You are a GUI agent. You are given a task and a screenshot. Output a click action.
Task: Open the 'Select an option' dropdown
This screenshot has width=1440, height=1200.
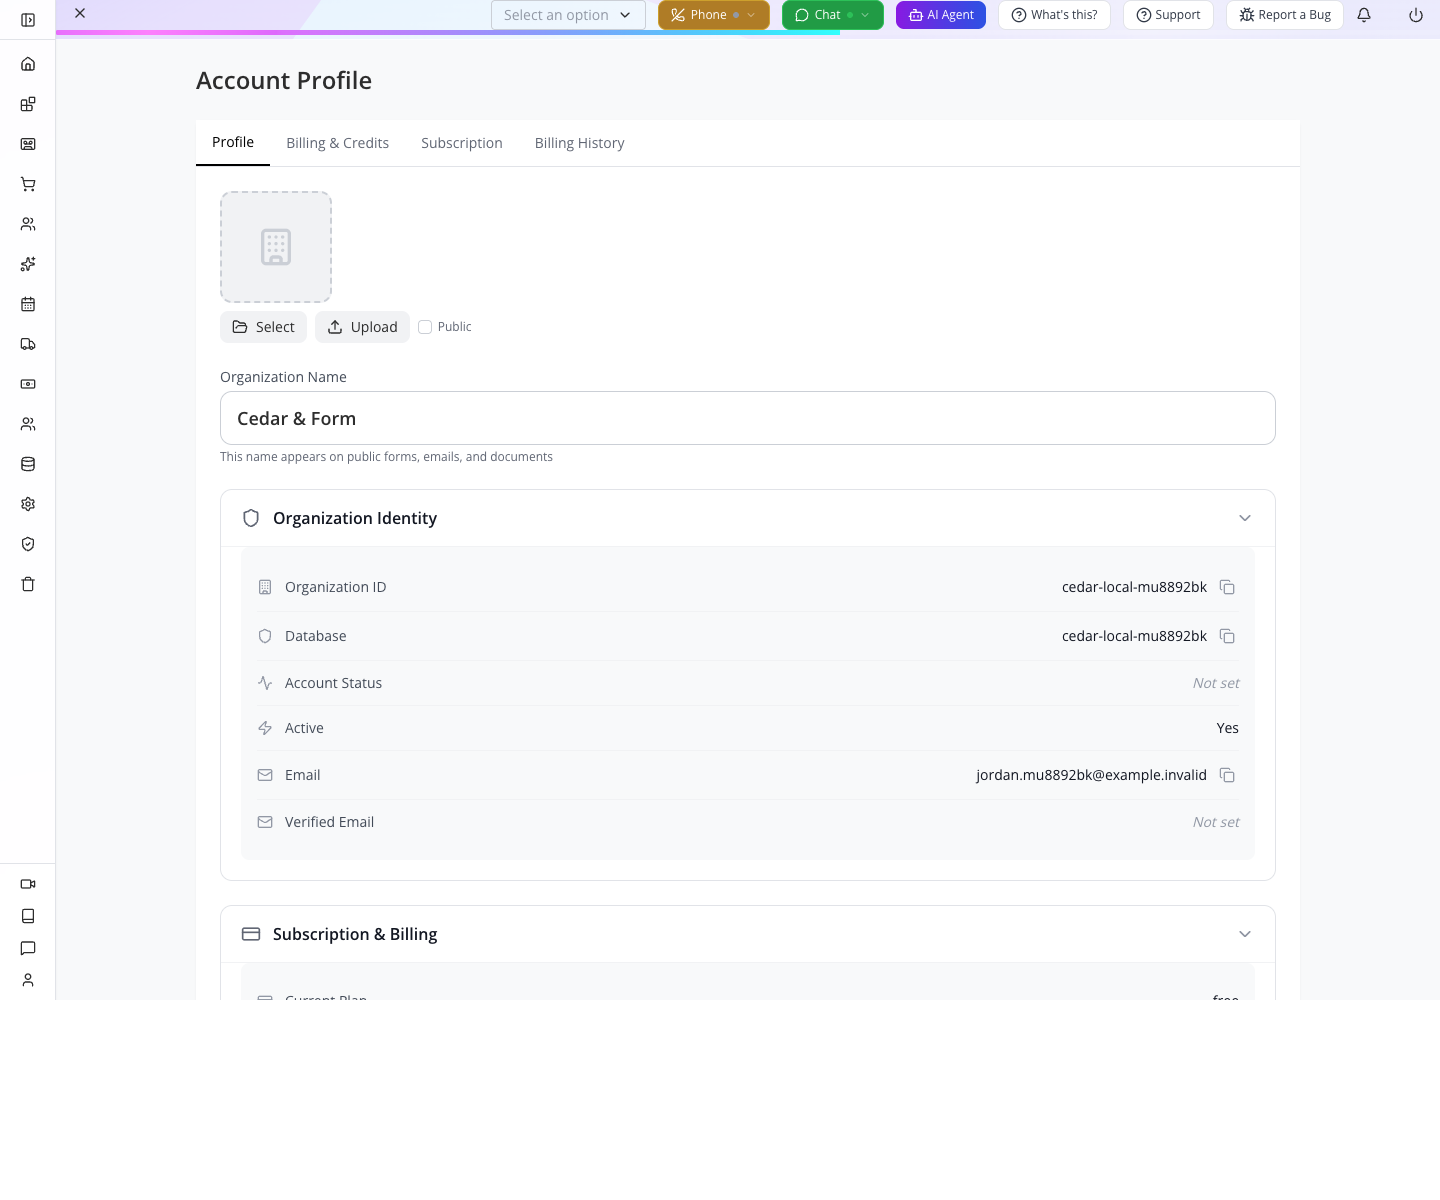point(568,15)
